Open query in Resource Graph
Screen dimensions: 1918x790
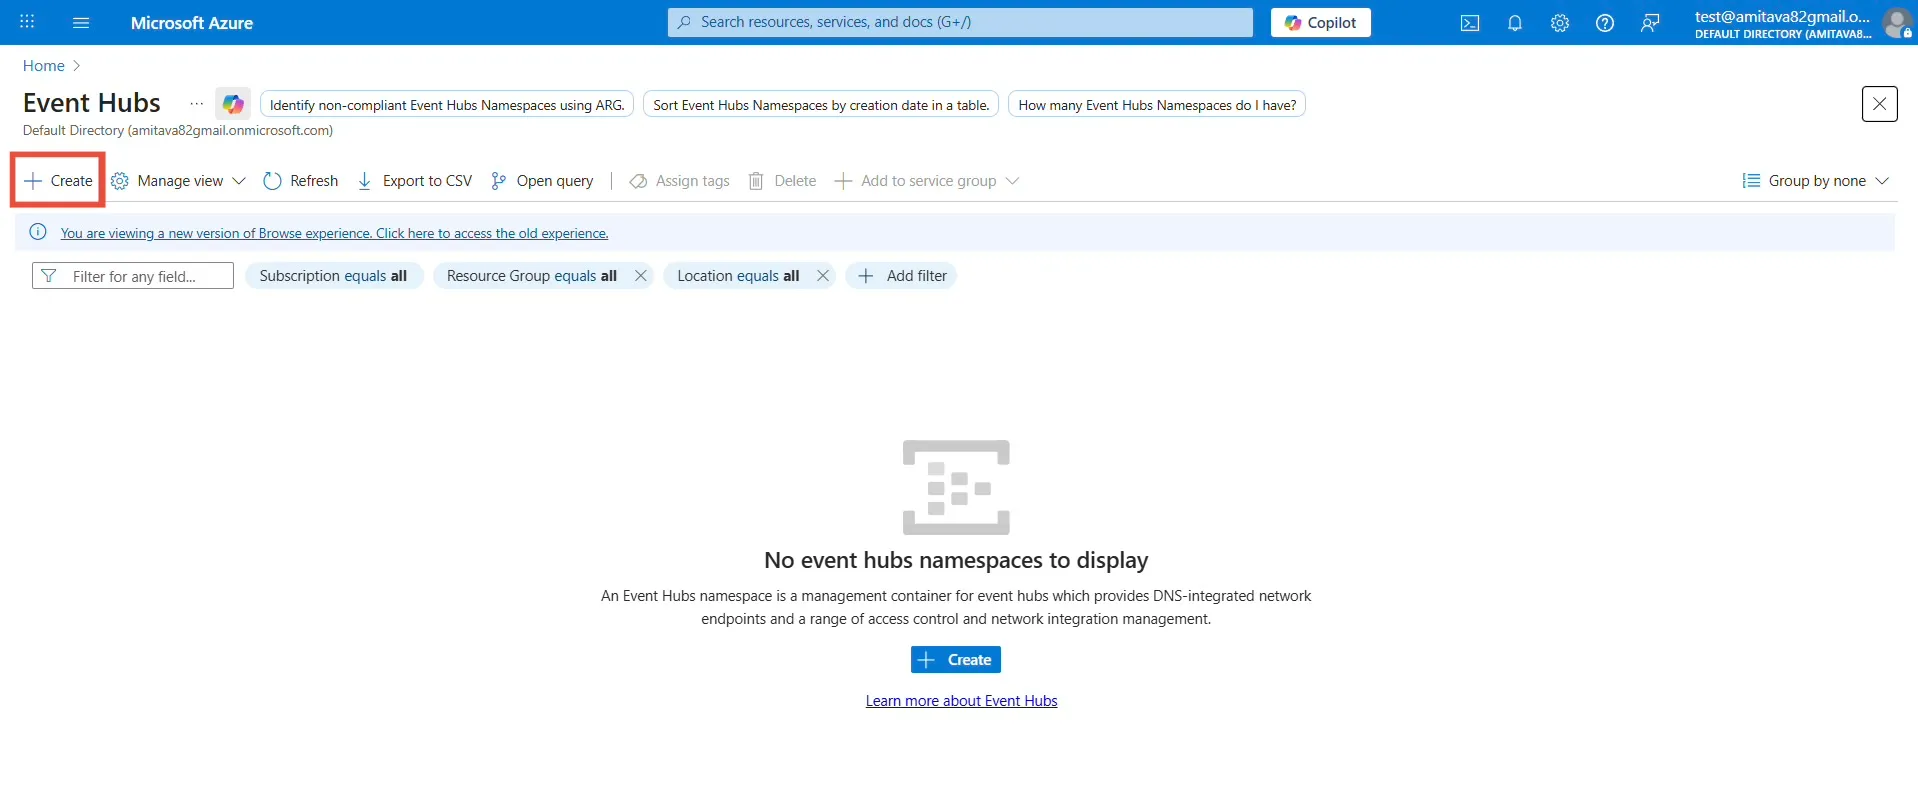coord(542,181)
